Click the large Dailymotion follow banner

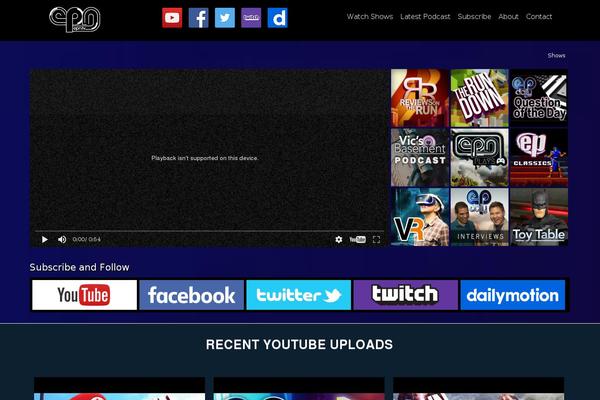click(x=513, y=295)
